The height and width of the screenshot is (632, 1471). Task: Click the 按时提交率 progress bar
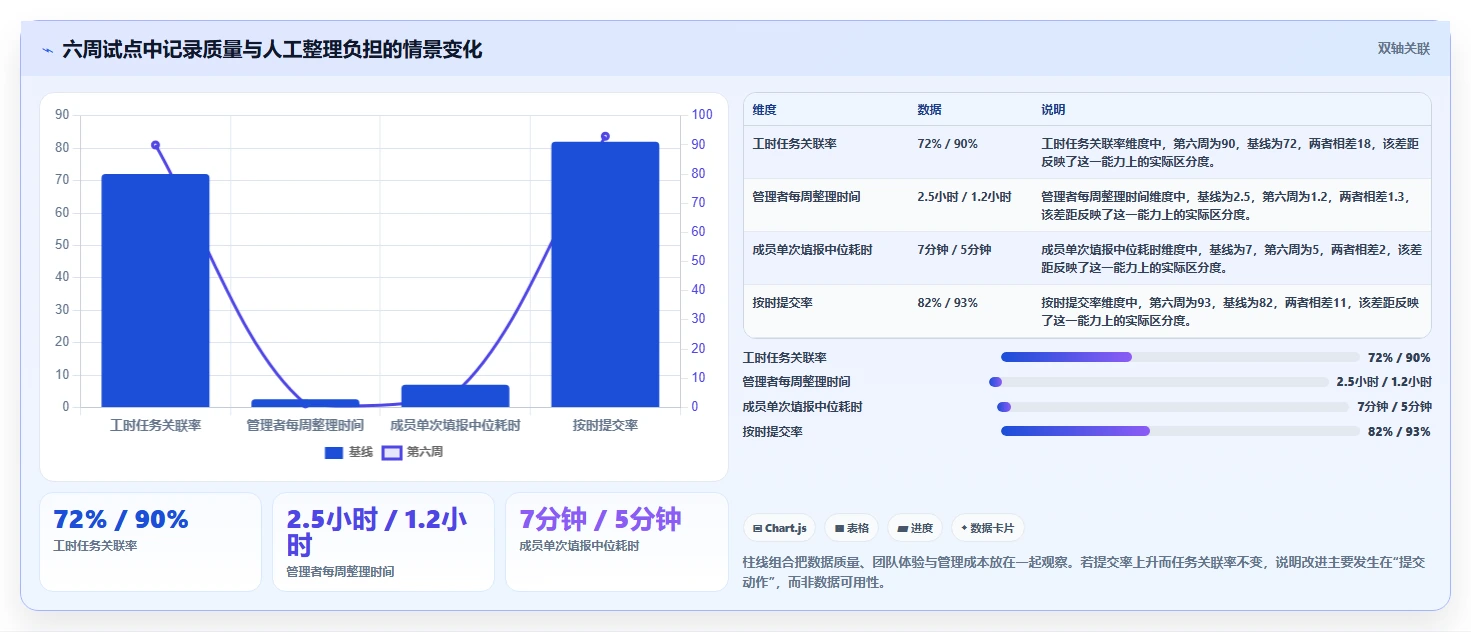pyautogui.click(x=1180, y=431)
